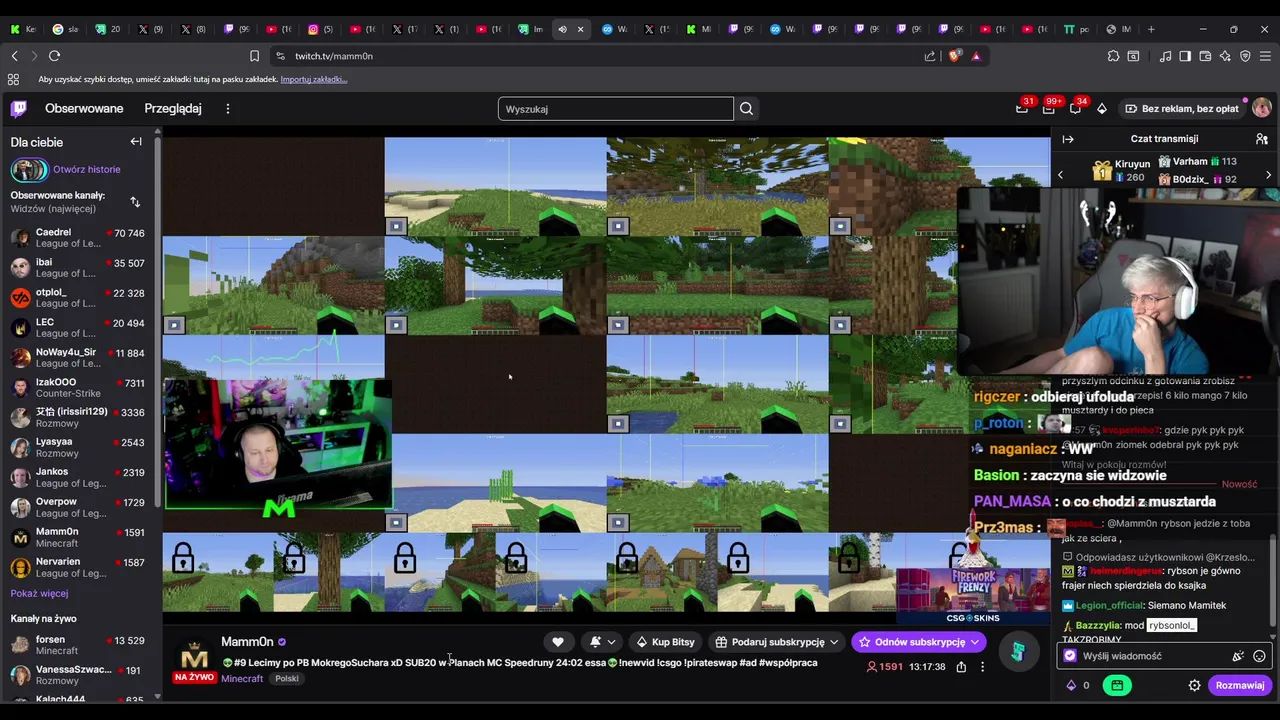Open browser hamburger menu
Viewport: 1280px width, 720px height.
[1265, 56]
